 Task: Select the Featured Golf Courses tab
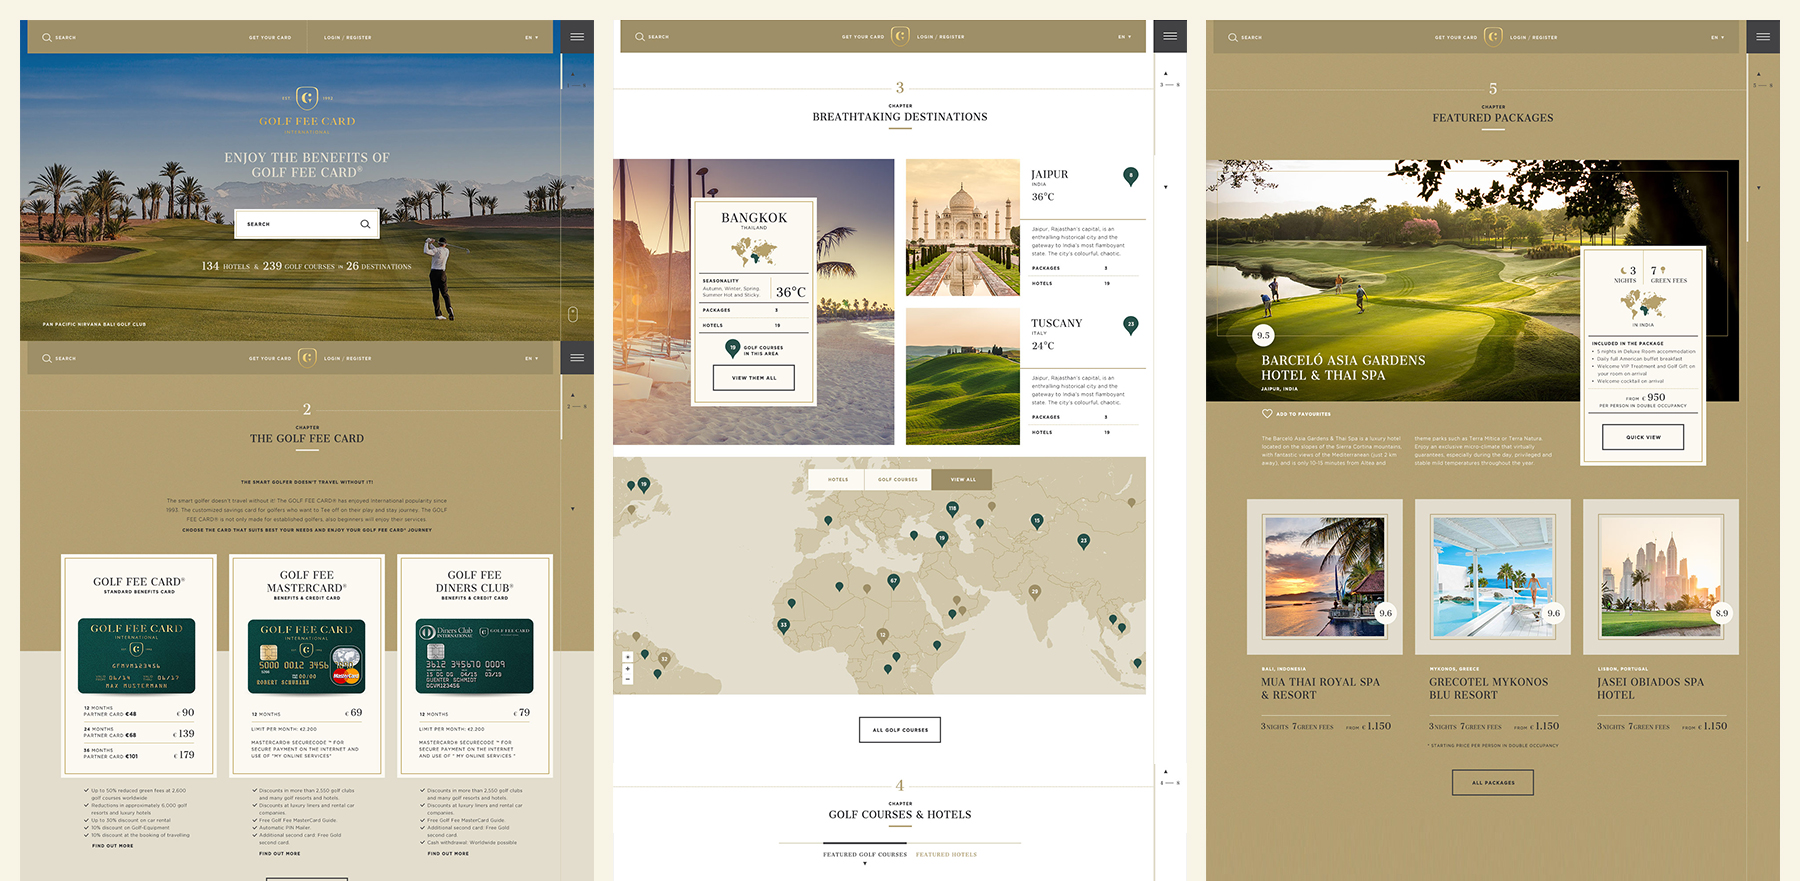(x=865, y=855)
